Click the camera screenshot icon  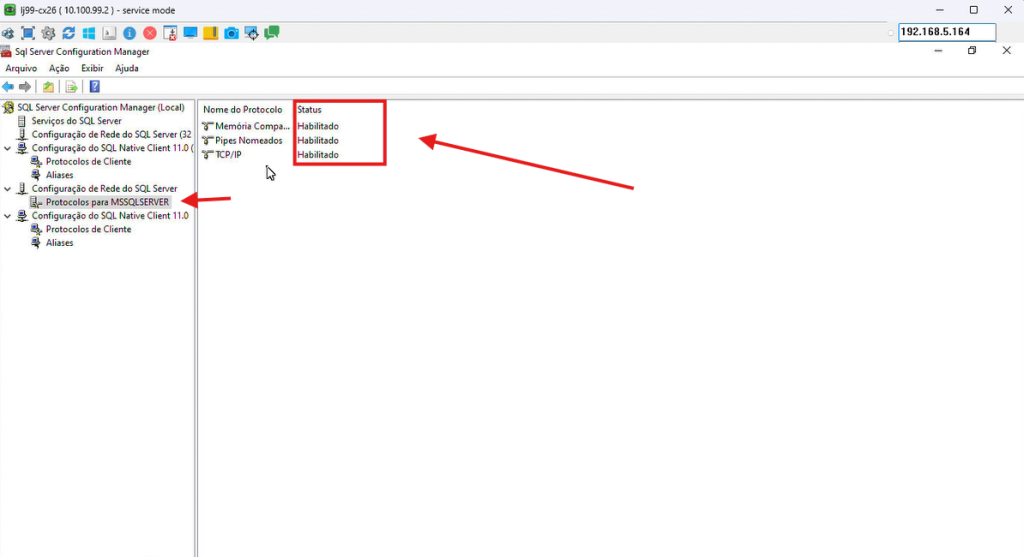pos(231,33)
